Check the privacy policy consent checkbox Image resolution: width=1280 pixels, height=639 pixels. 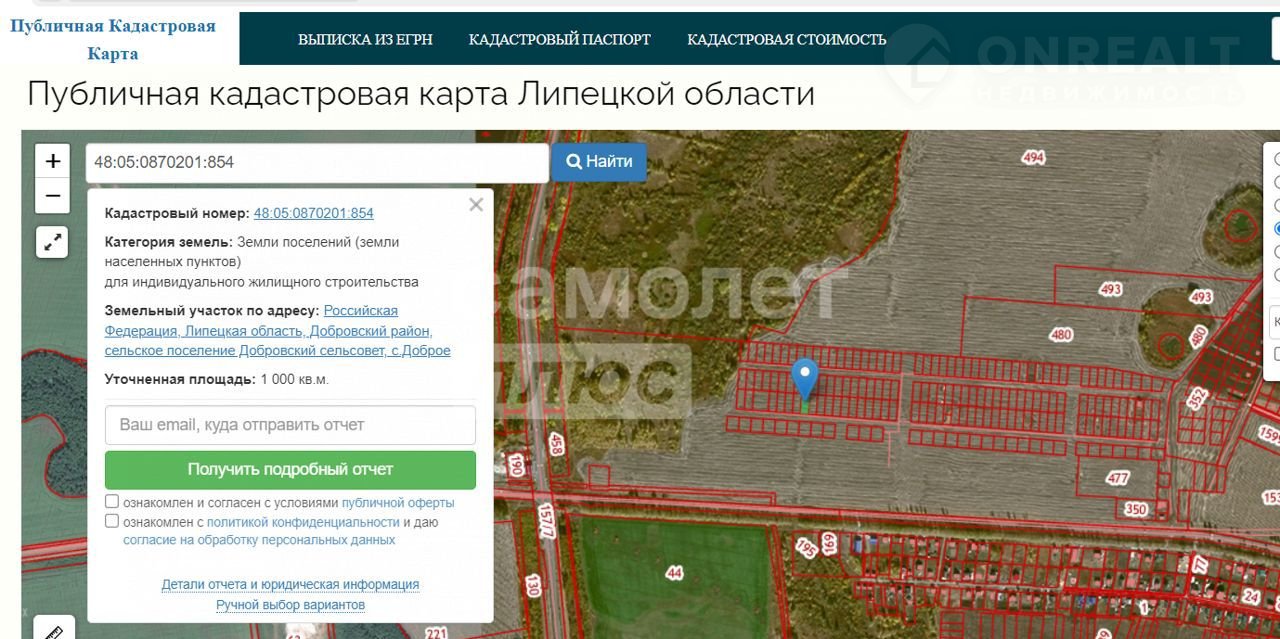tap(112, 521)
